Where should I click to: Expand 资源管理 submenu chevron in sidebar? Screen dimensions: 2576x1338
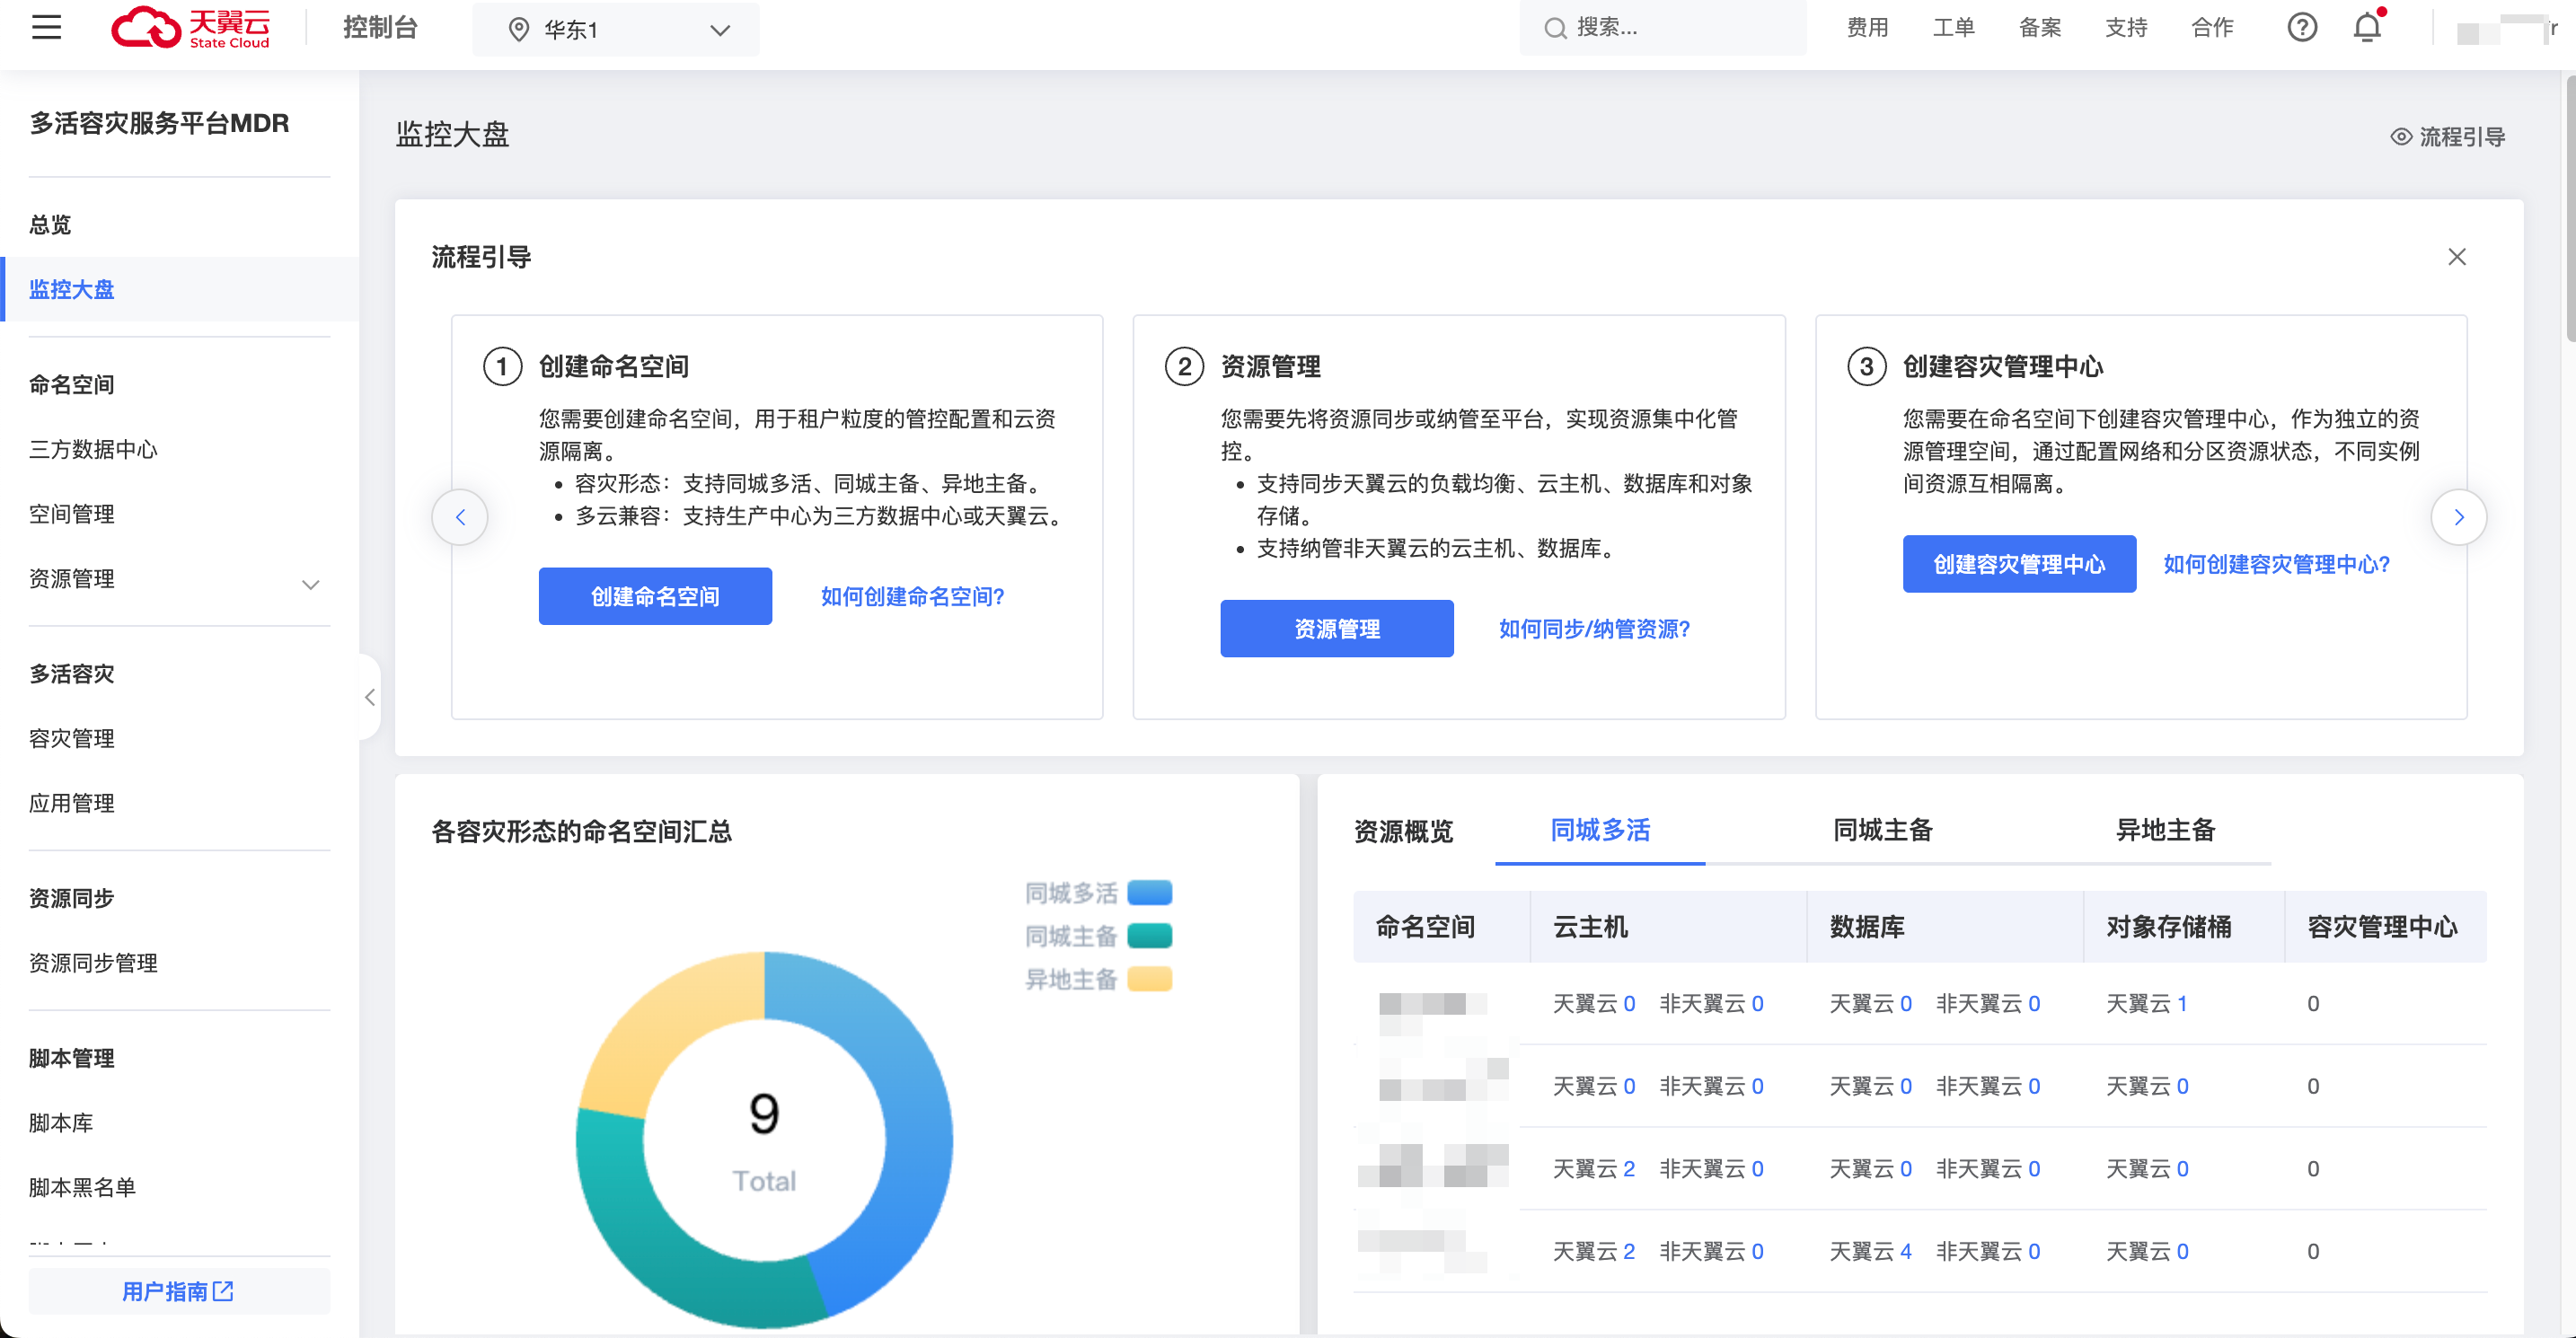pos(310,584)
